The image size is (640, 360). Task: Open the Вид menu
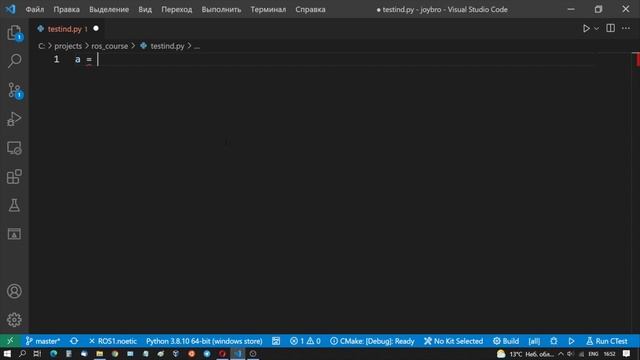coord(145,9)
